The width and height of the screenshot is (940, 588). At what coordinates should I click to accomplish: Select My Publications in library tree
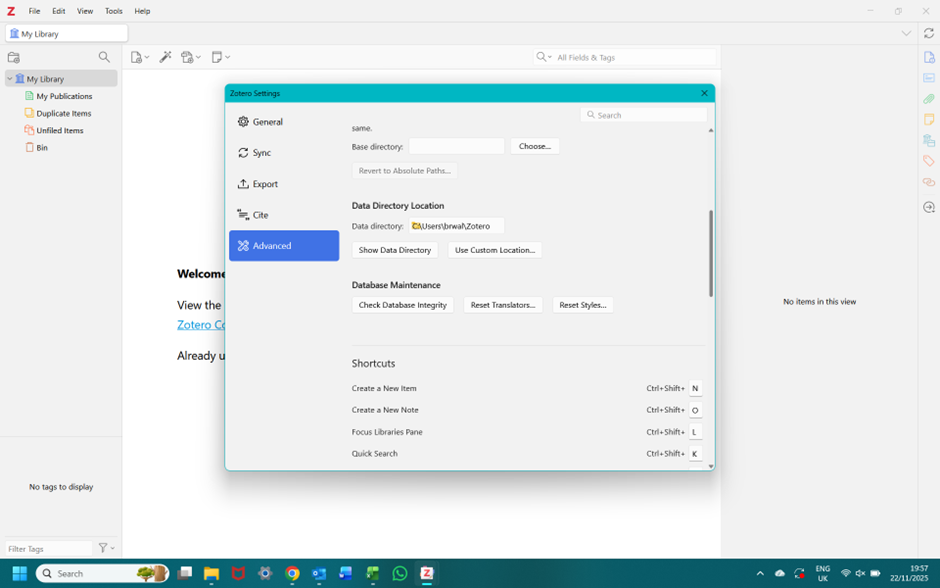click(x=64, y=96)
